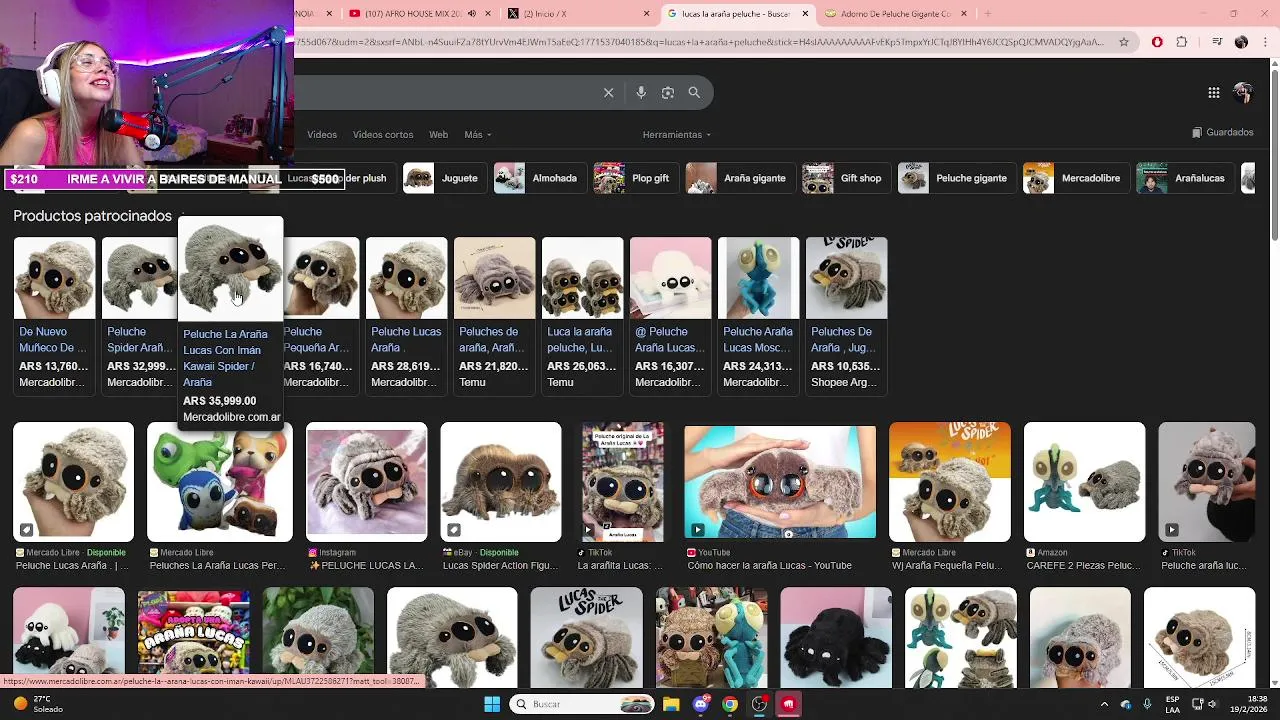Open the Peluche Araña Lucas Mosc product
1280x720 pixels.
758,315
